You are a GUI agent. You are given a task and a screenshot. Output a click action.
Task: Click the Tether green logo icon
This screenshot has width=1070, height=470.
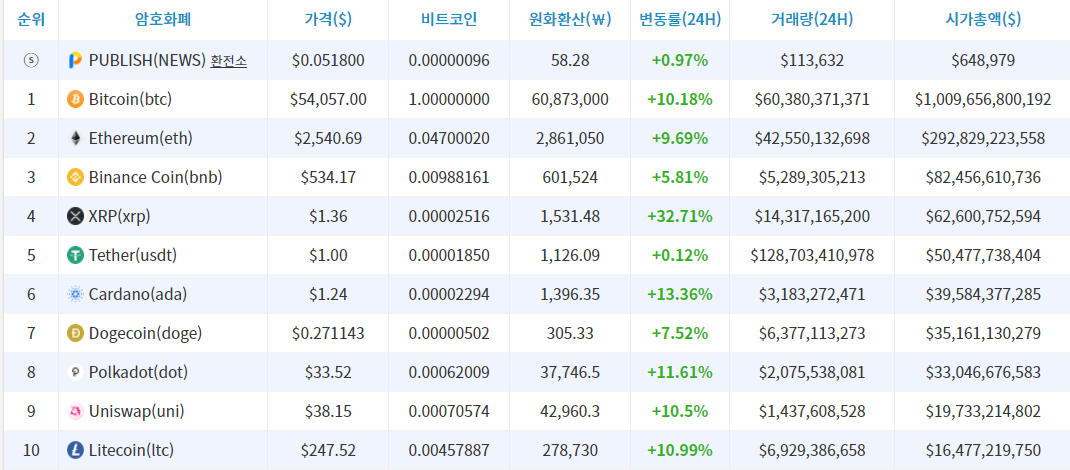tap(75, 256)
